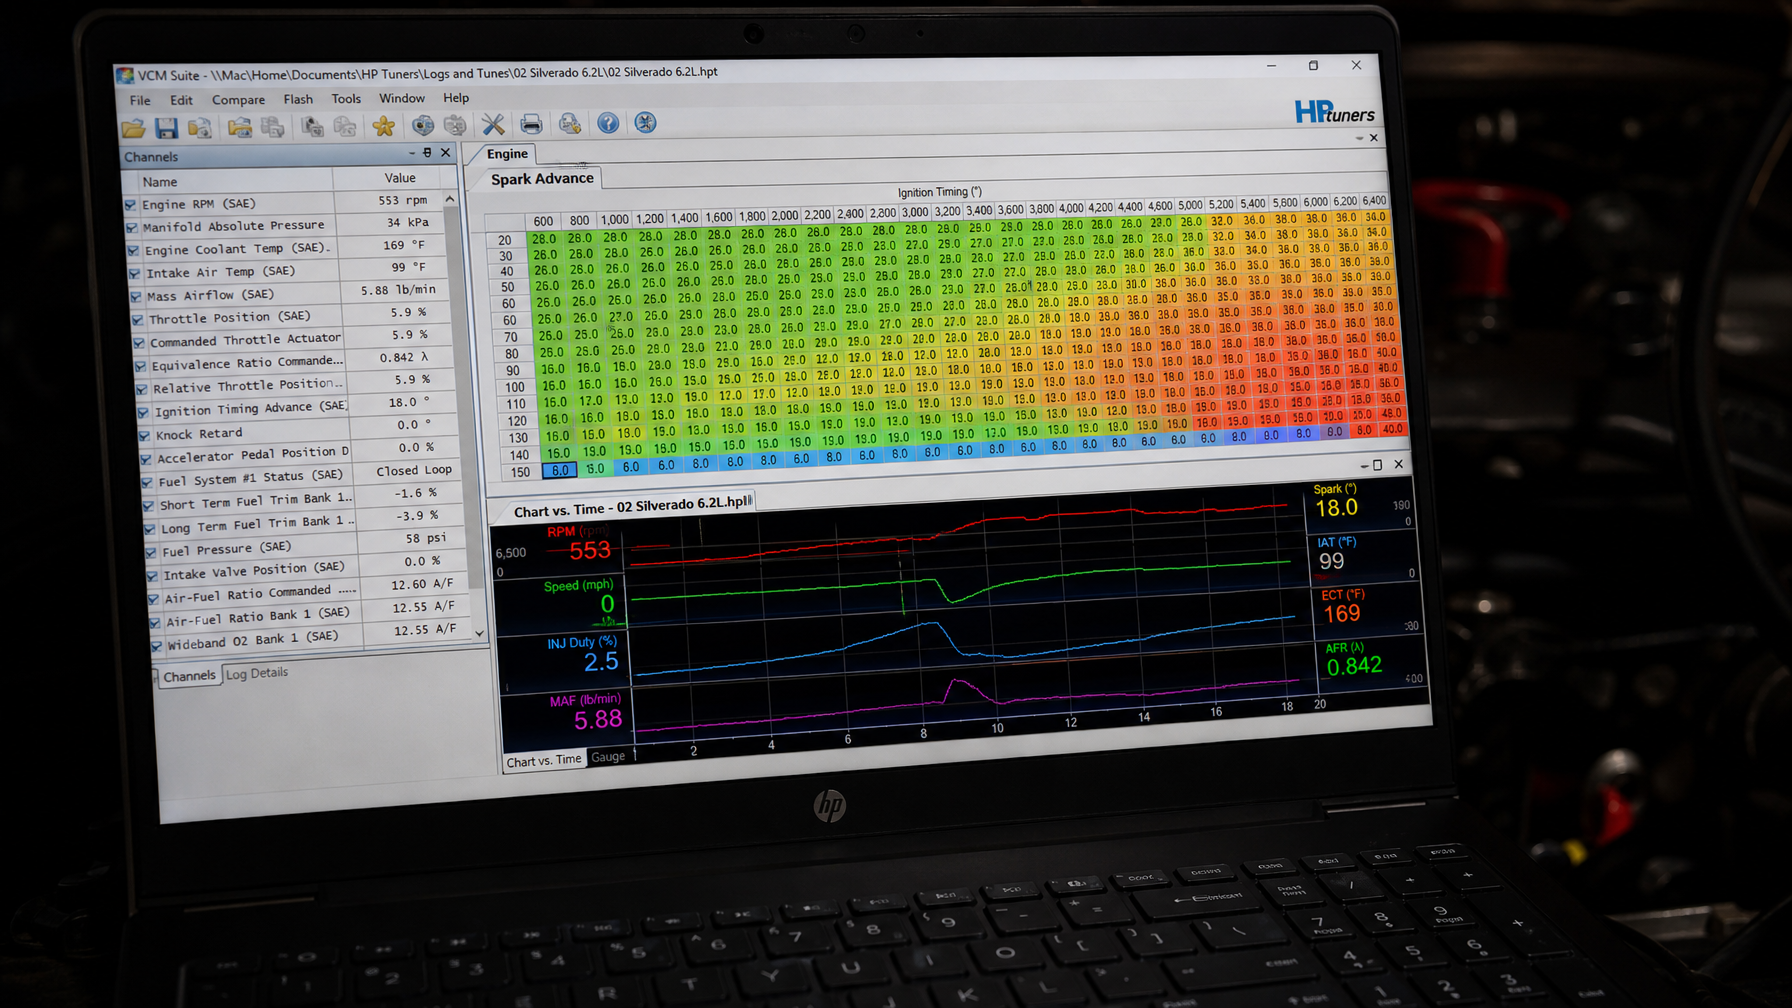Click the folder-with-disc icon next to Save

tap(200, 128)
